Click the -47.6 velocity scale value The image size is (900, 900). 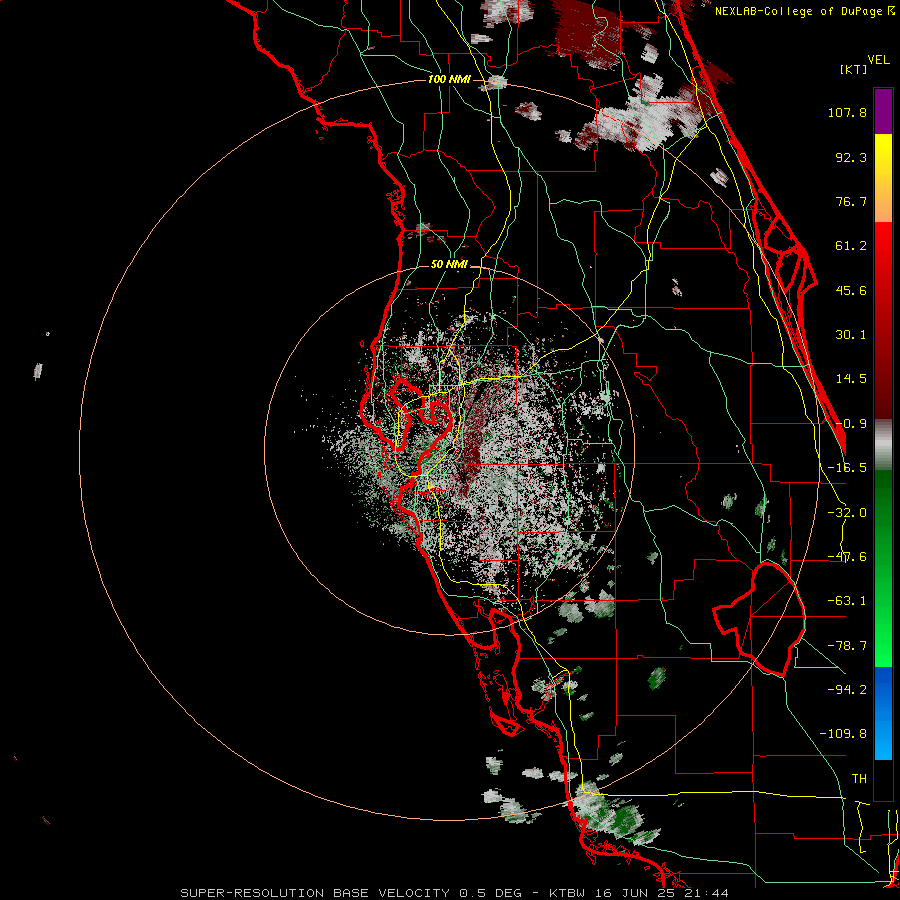coord(847,557)
